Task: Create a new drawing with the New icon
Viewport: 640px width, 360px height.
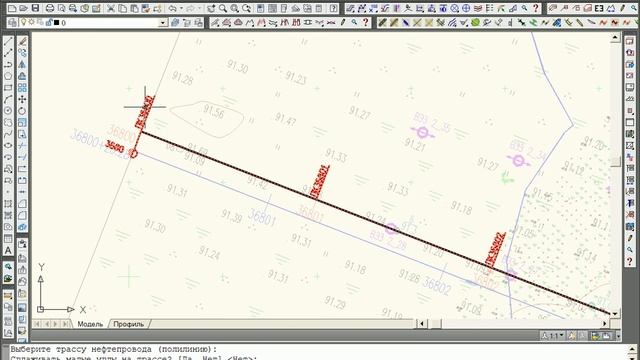Action: click(x=12, y=8)
